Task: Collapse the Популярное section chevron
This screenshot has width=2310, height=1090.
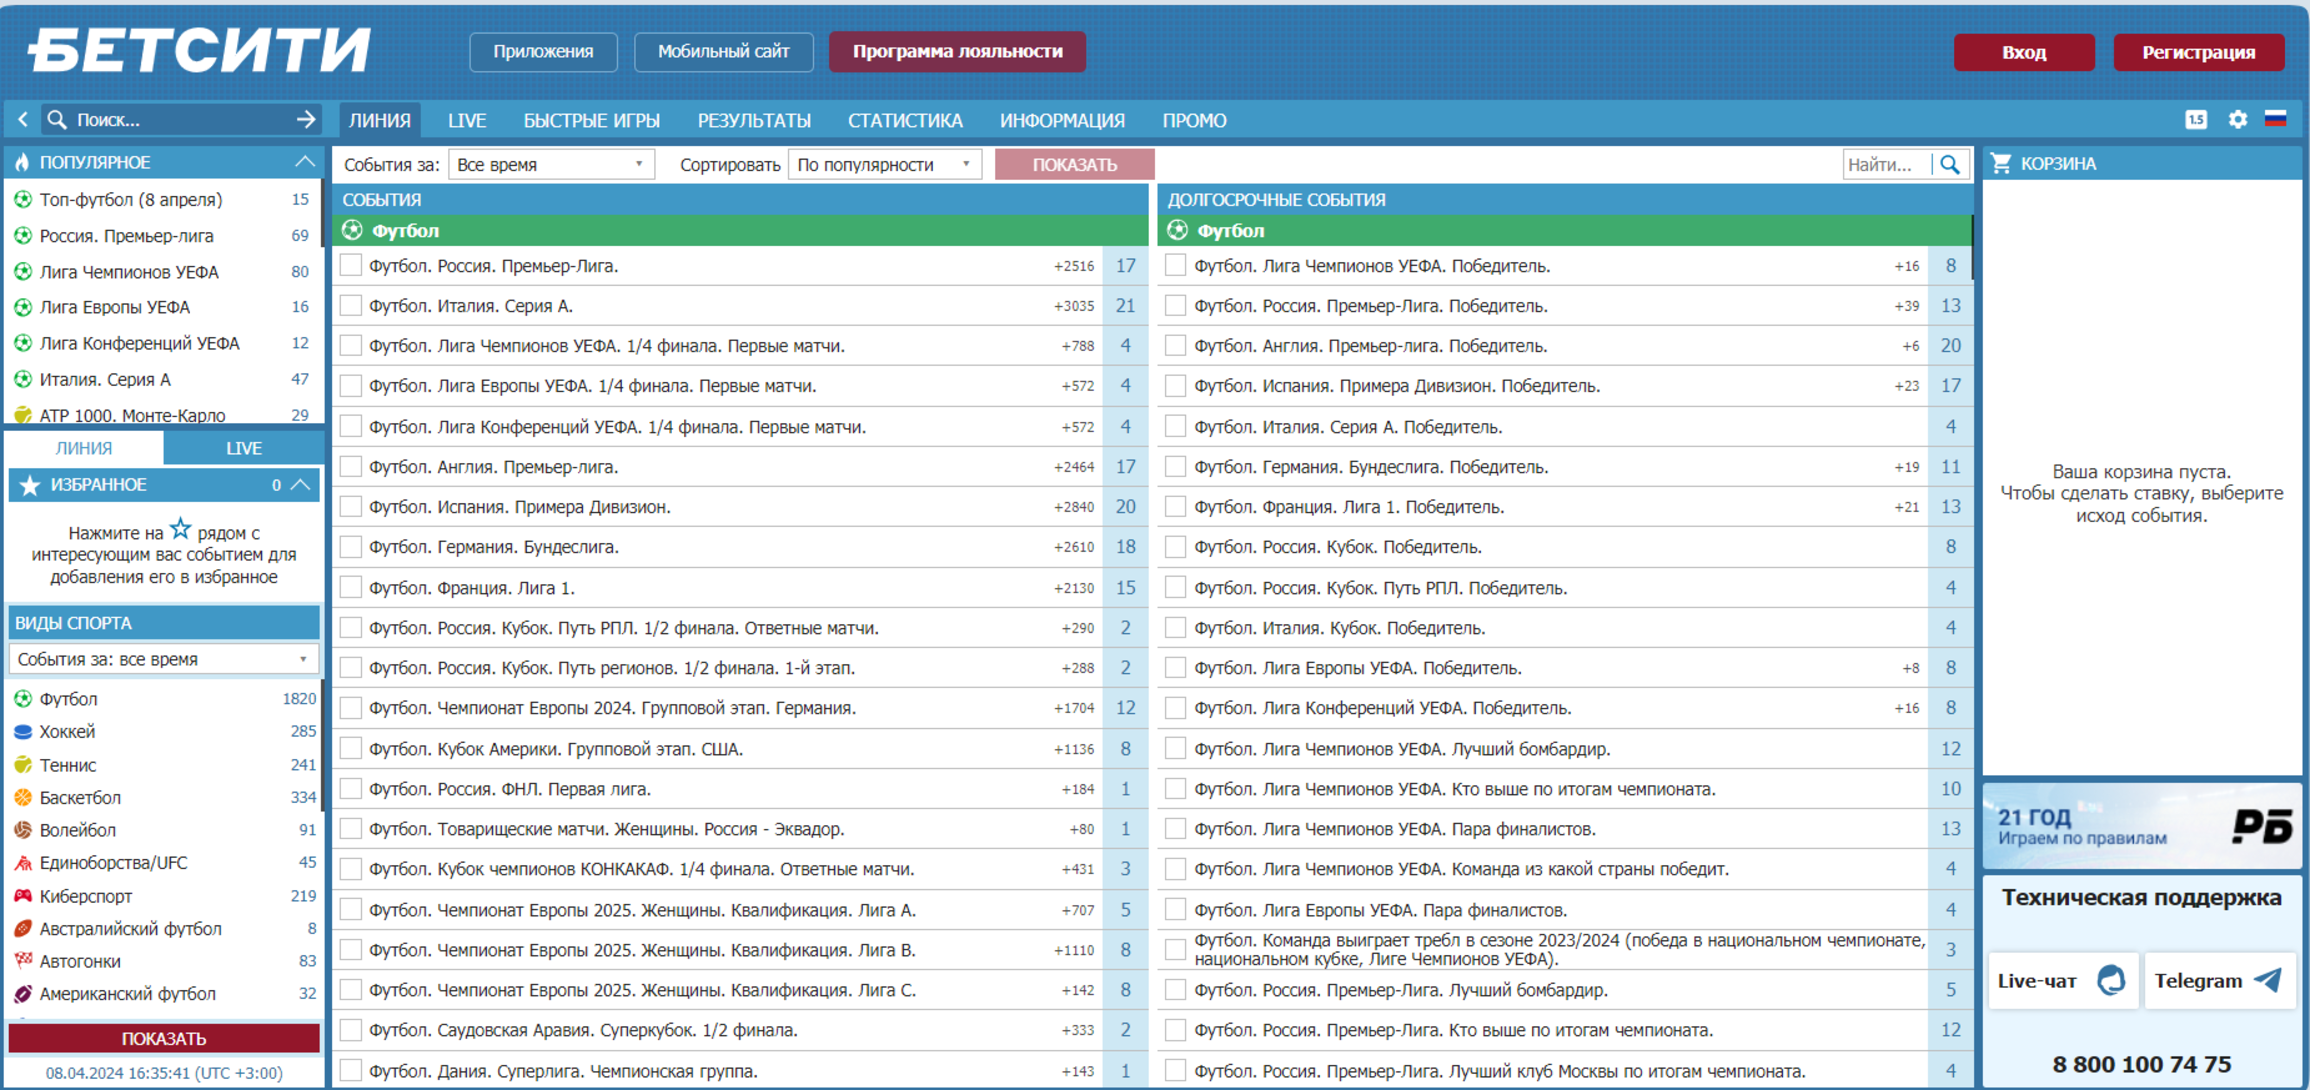Action: coord(305,162)
